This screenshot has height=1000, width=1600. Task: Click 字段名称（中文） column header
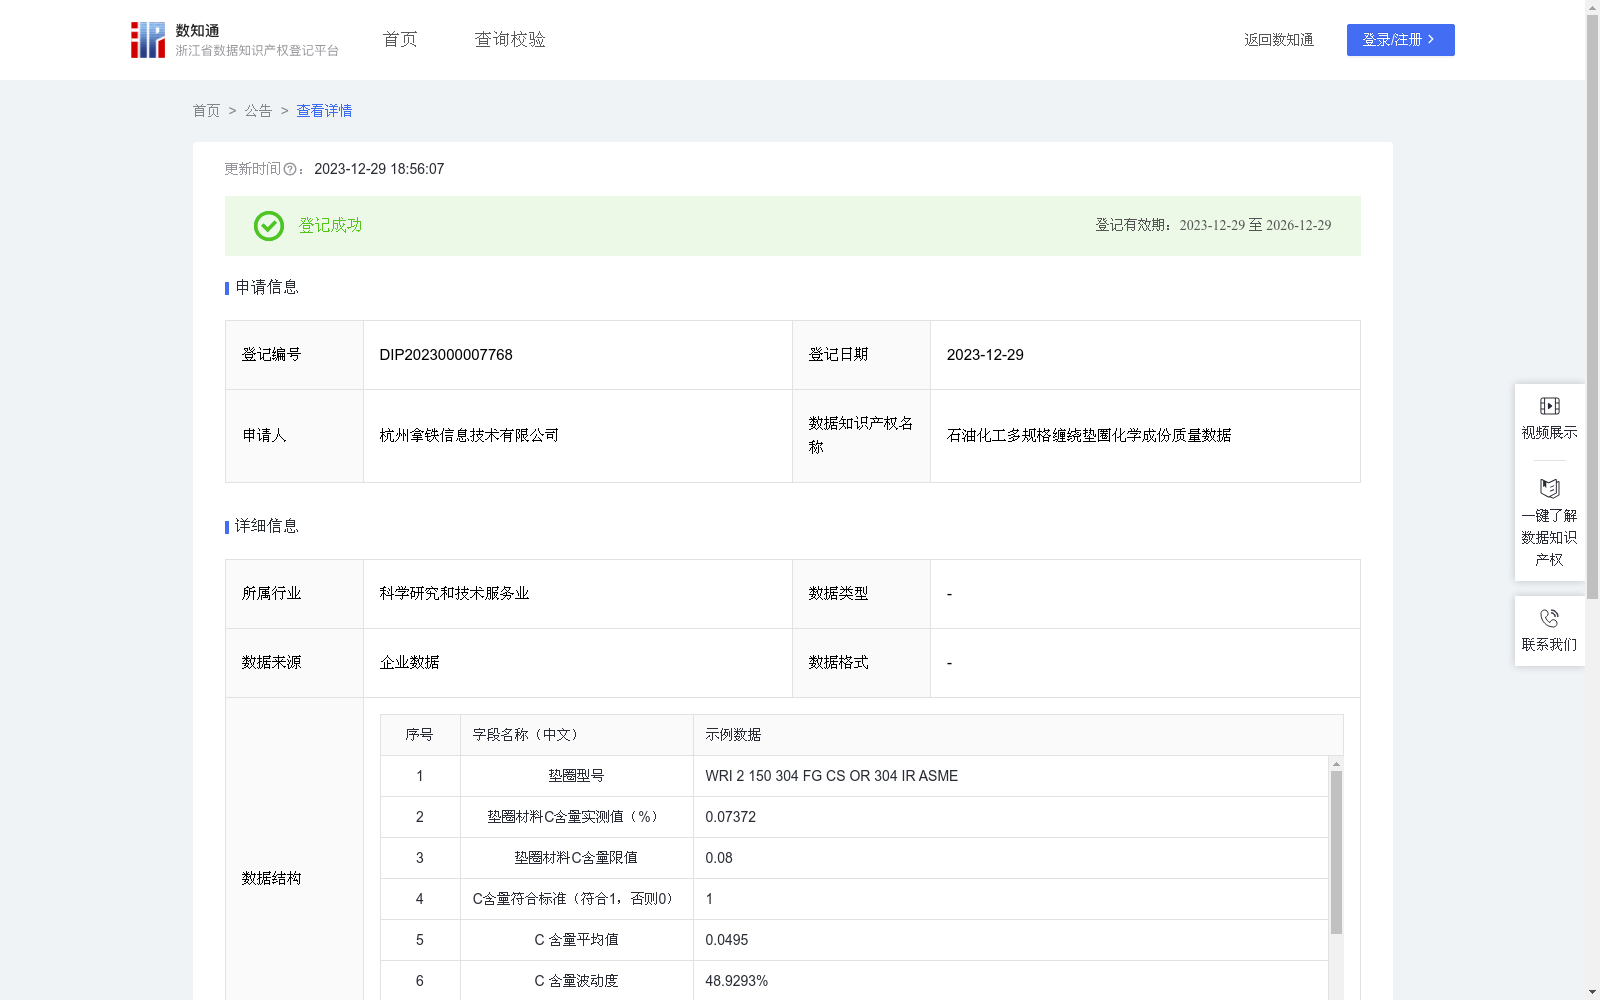click(576, 735)
